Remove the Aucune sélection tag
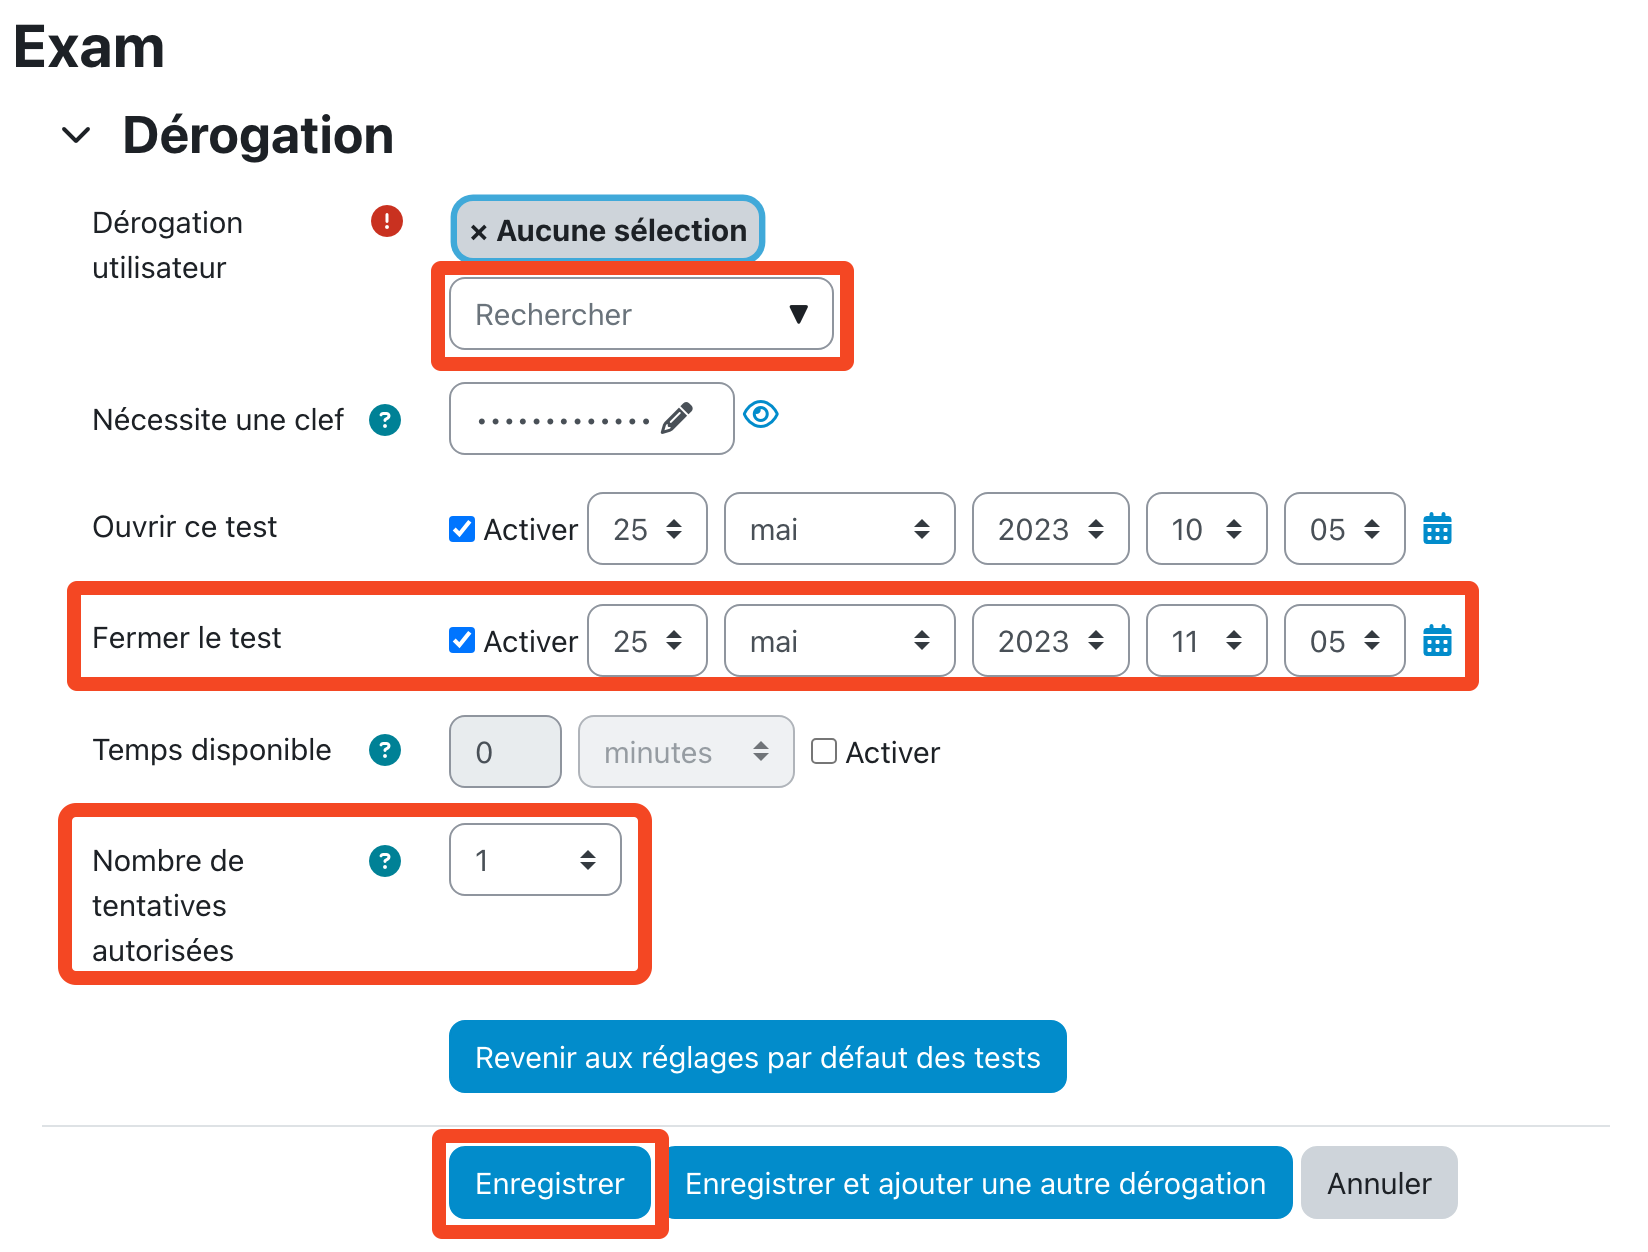 click(x=479, y=232)
